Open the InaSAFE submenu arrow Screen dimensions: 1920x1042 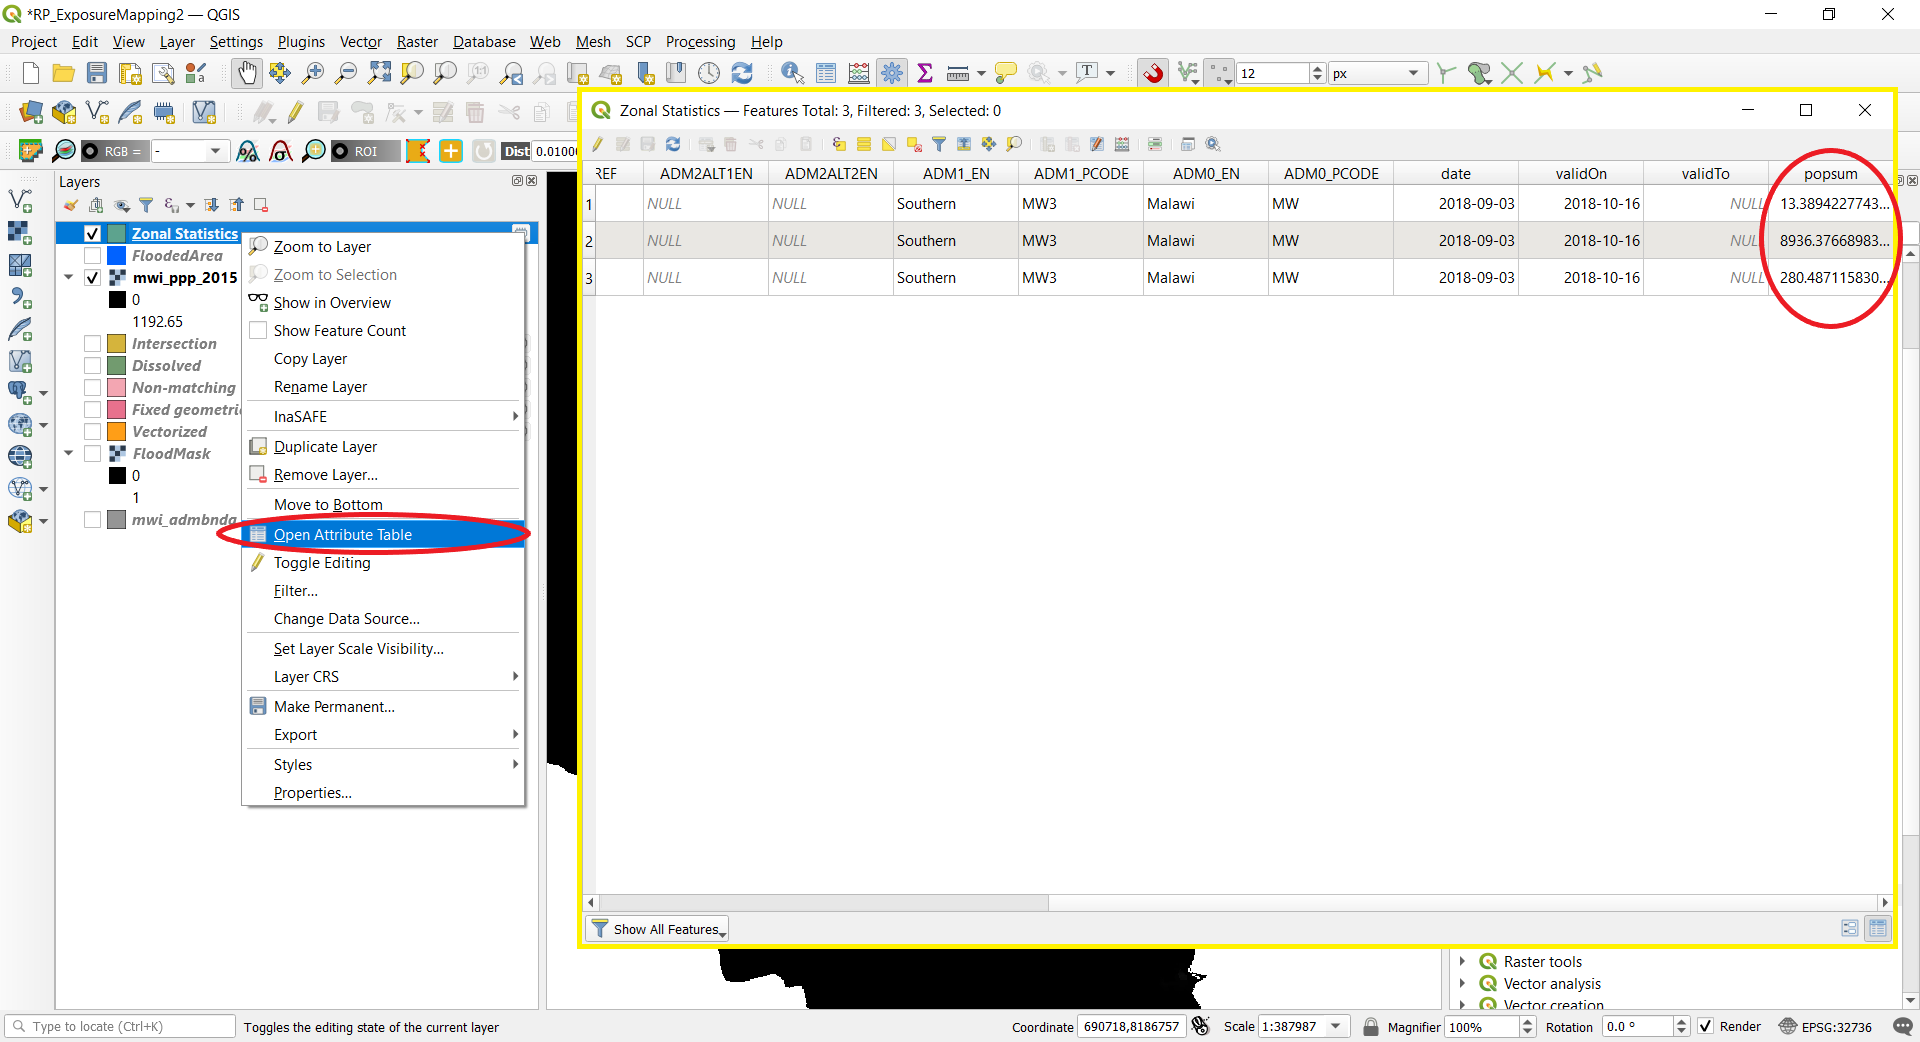pyautogui.click(x=514, y=416)
